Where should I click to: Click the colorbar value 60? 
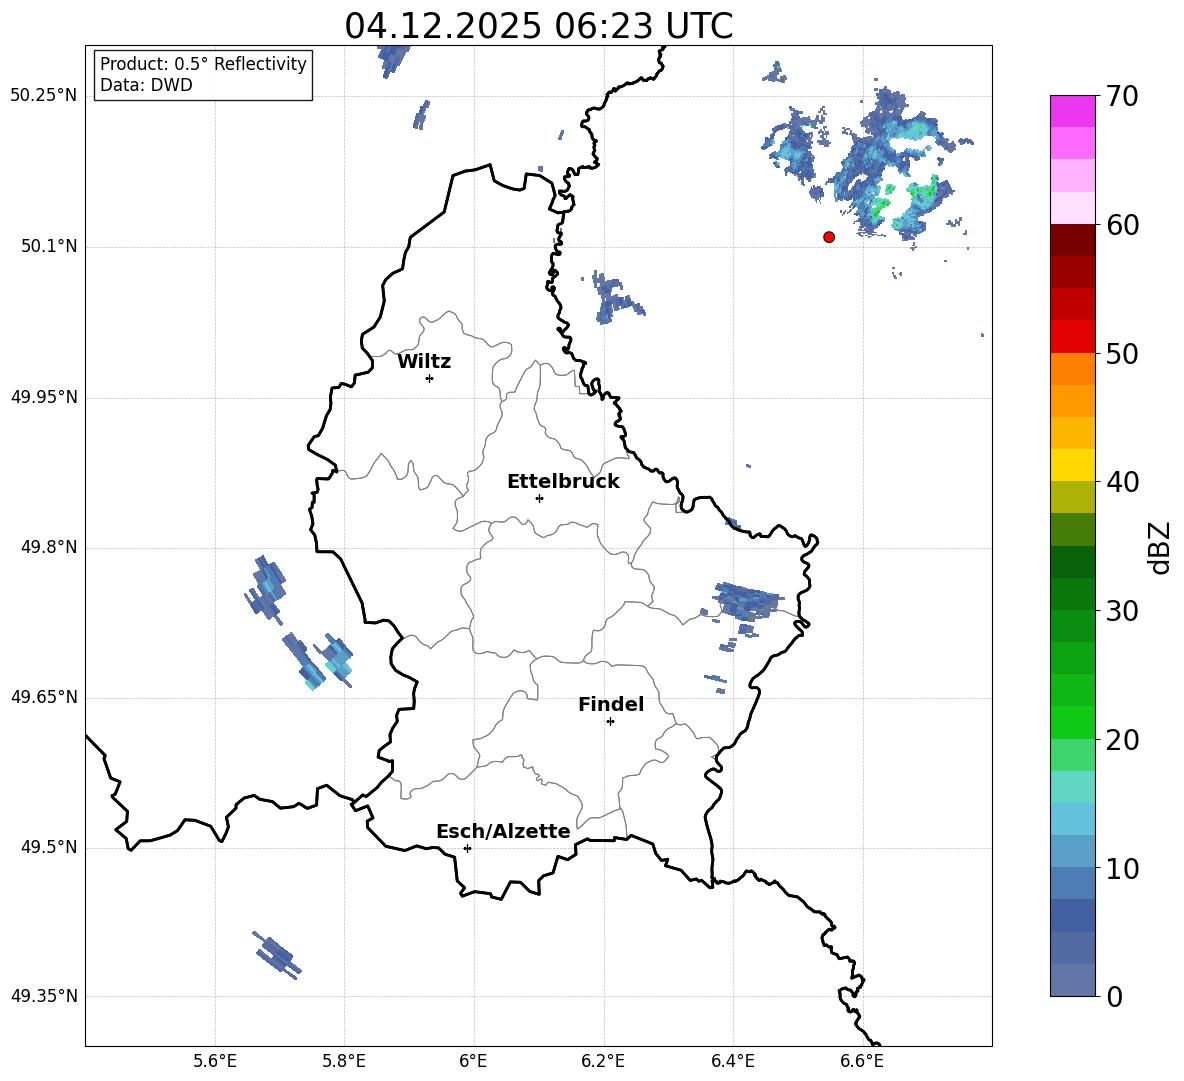click(x=1122, y=225)
